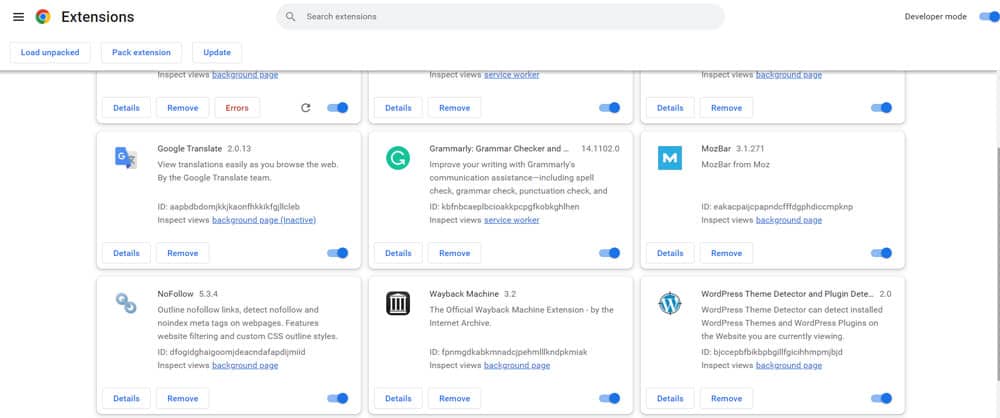Click the MozBar extension icon
The height and width of the screenshot is (418, 1000).
[x=670, y=158]
